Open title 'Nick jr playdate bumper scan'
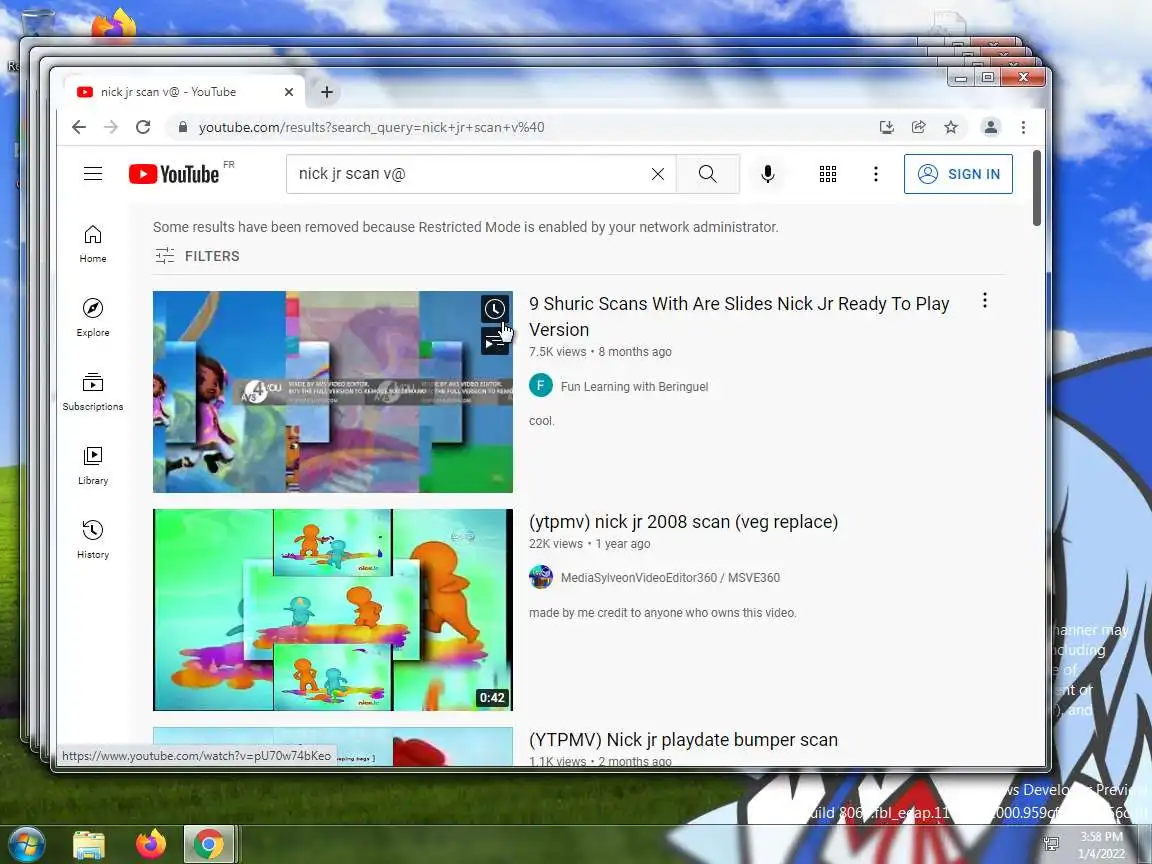 coord(683,740)
